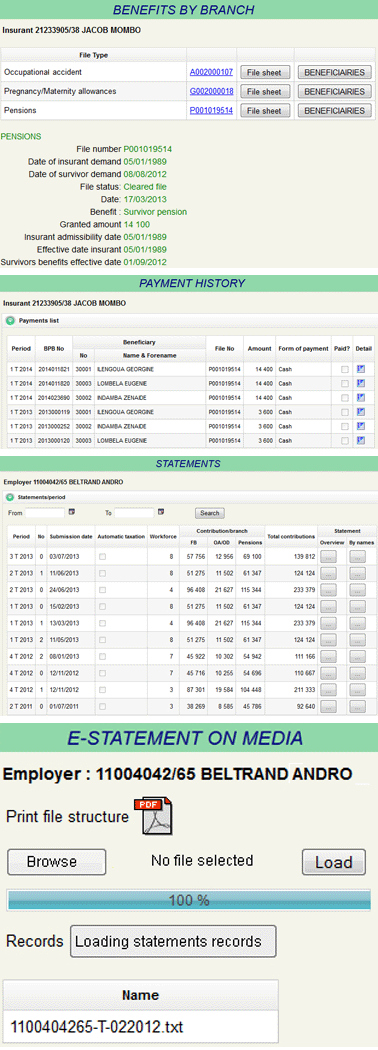
Task: Select file 1100404265-T-022012.txt
Action: [141, 1027]
